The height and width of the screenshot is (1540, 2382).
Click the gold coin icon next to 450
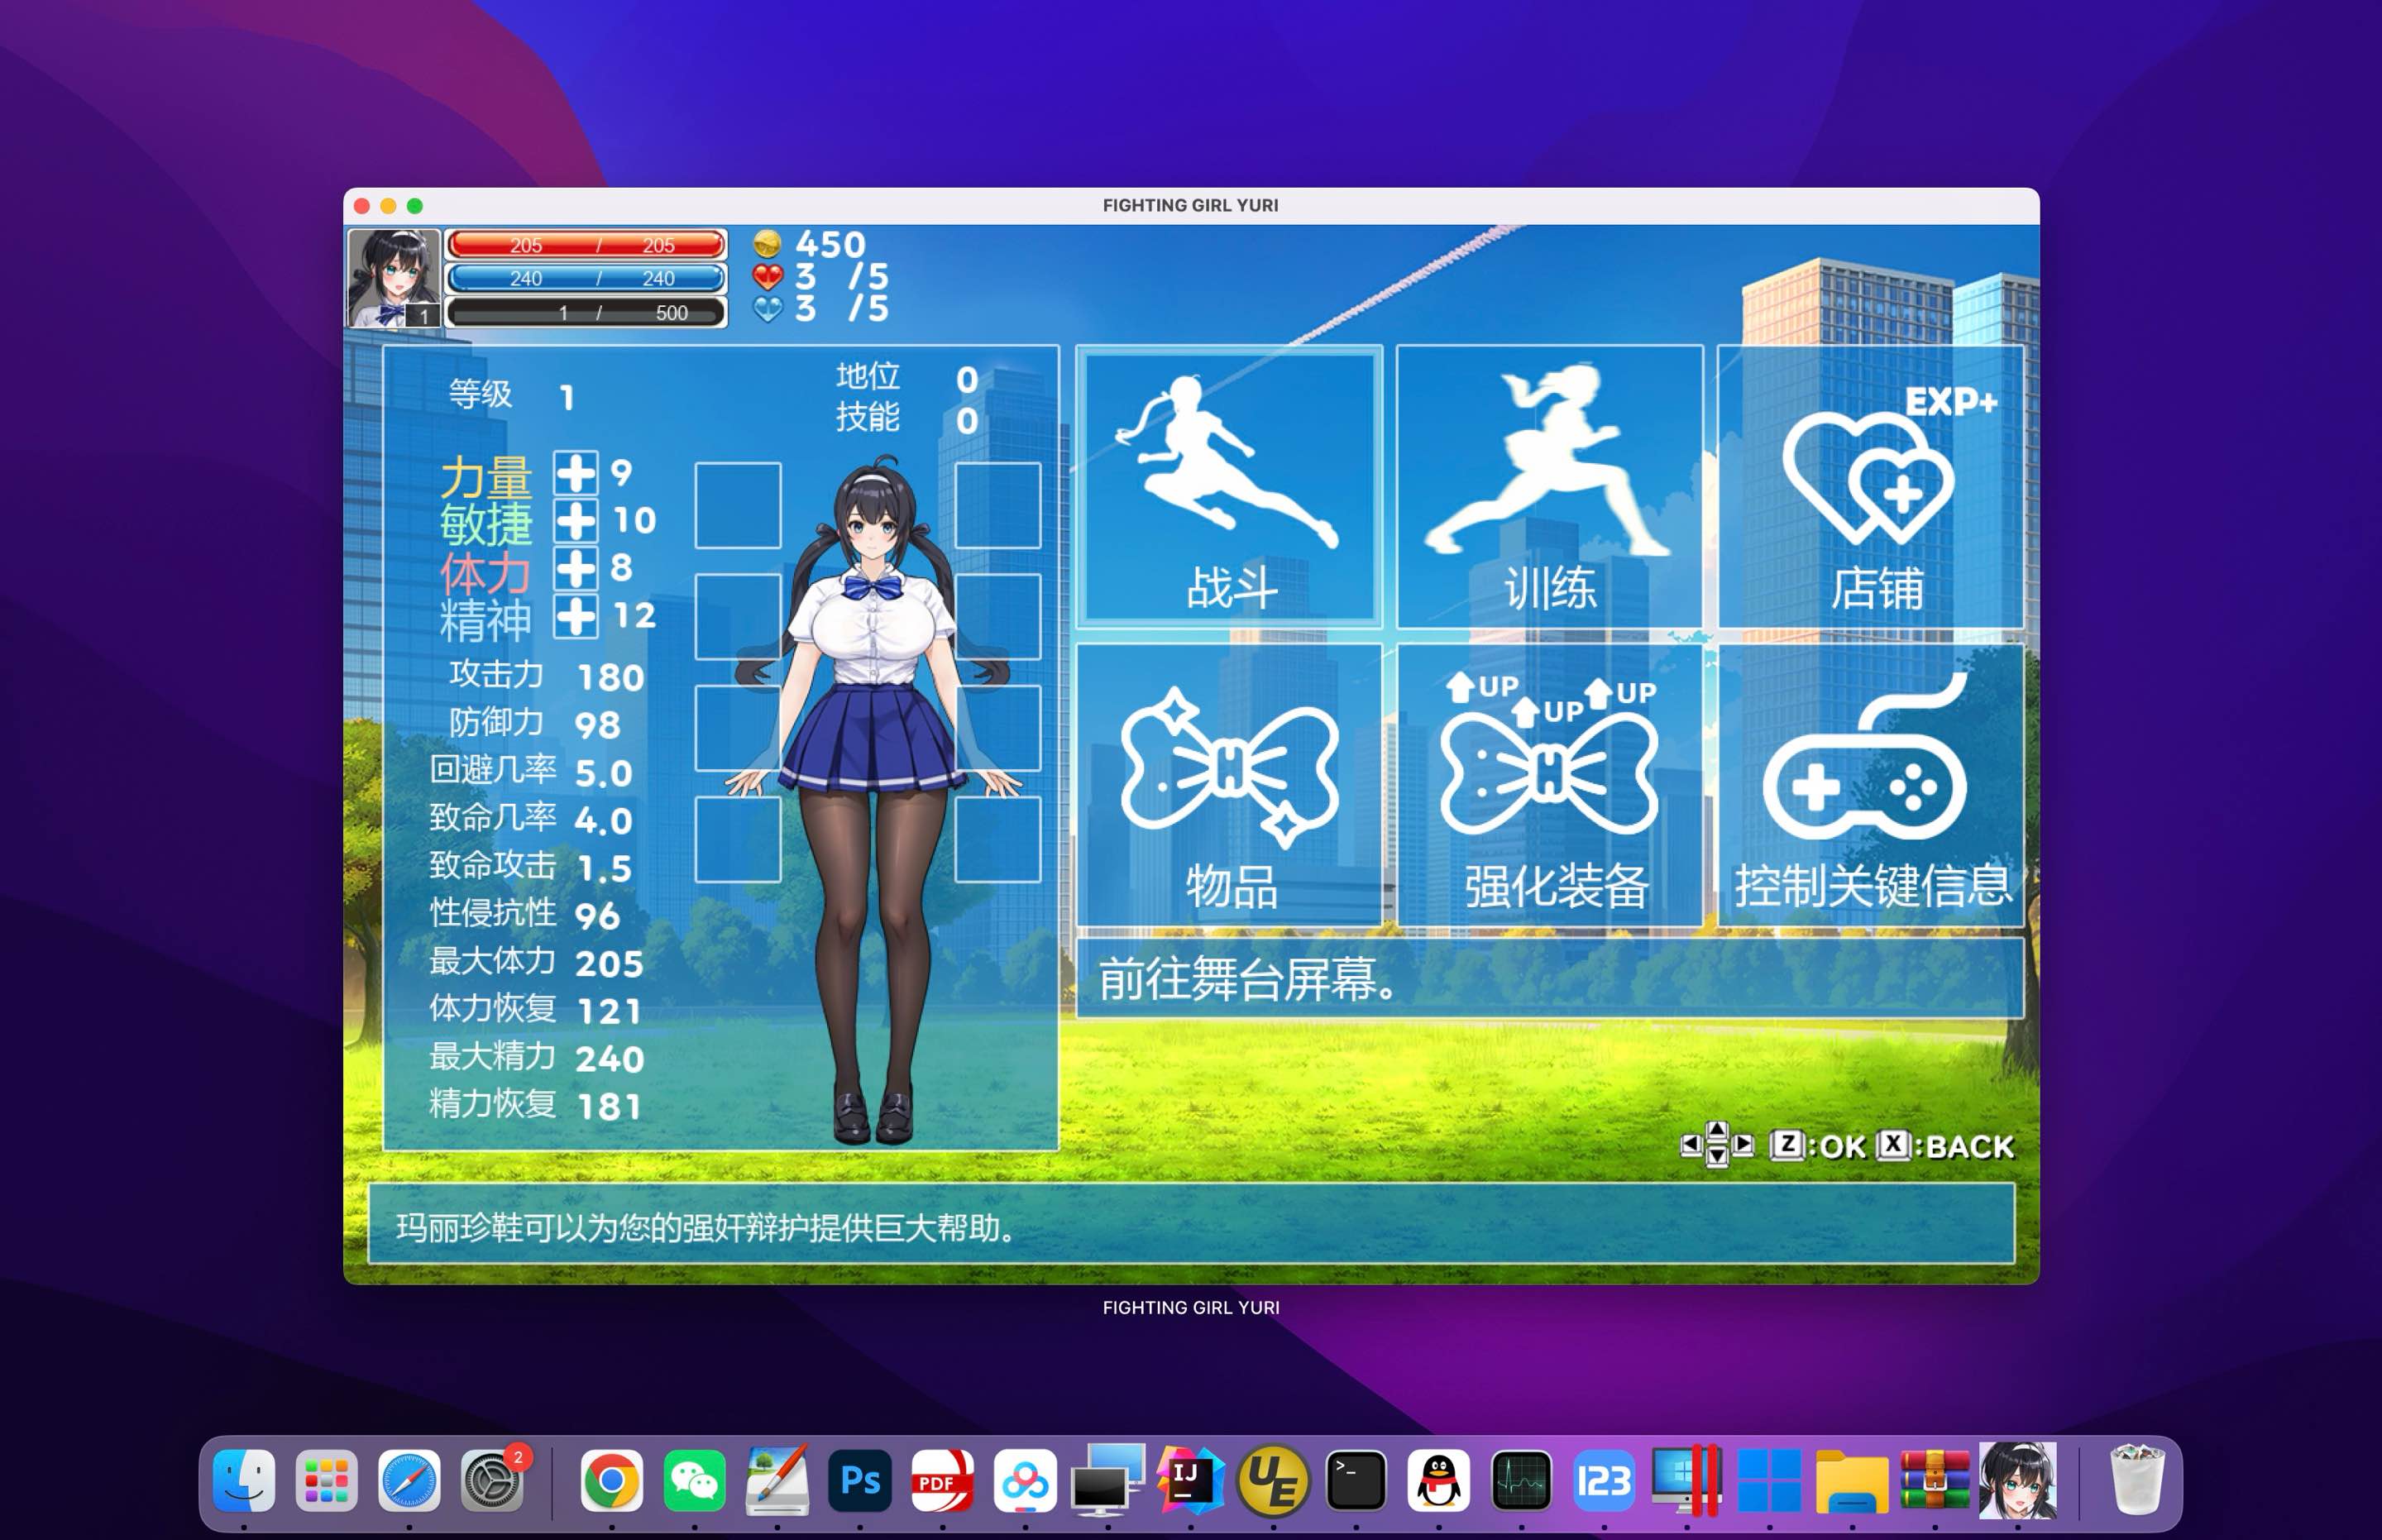tap(767, 243)
